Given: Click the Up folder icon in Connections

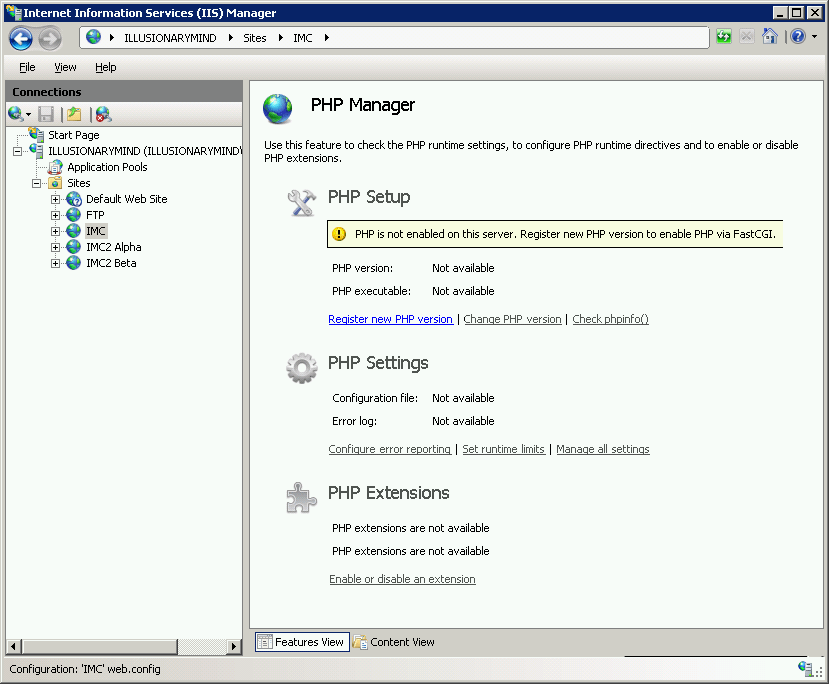Looking at the screenshot, I should click(75, 114).
